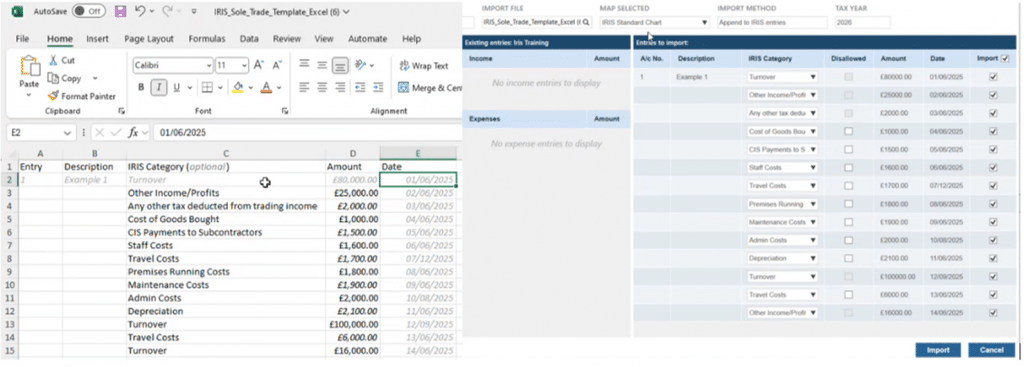Click the Merge & Center button
The height and width of the screenshot is (367, 1024).
click(x=430, y=88)
